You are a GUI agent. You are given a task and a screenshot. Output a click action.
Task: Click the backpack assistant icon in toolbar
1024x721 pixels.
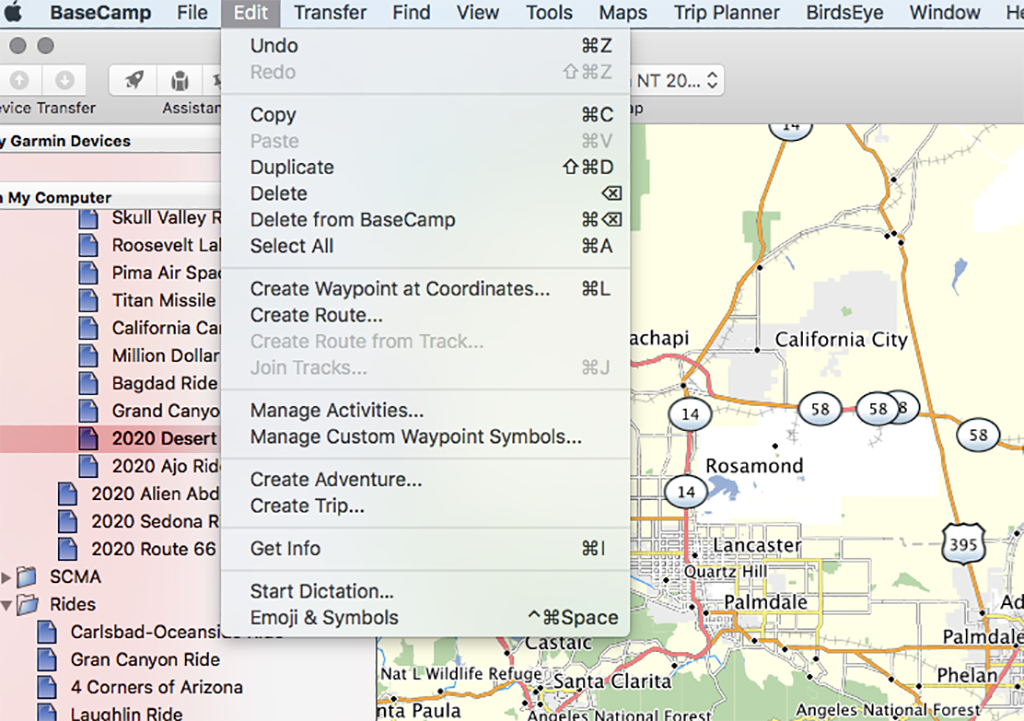point(180,80)
